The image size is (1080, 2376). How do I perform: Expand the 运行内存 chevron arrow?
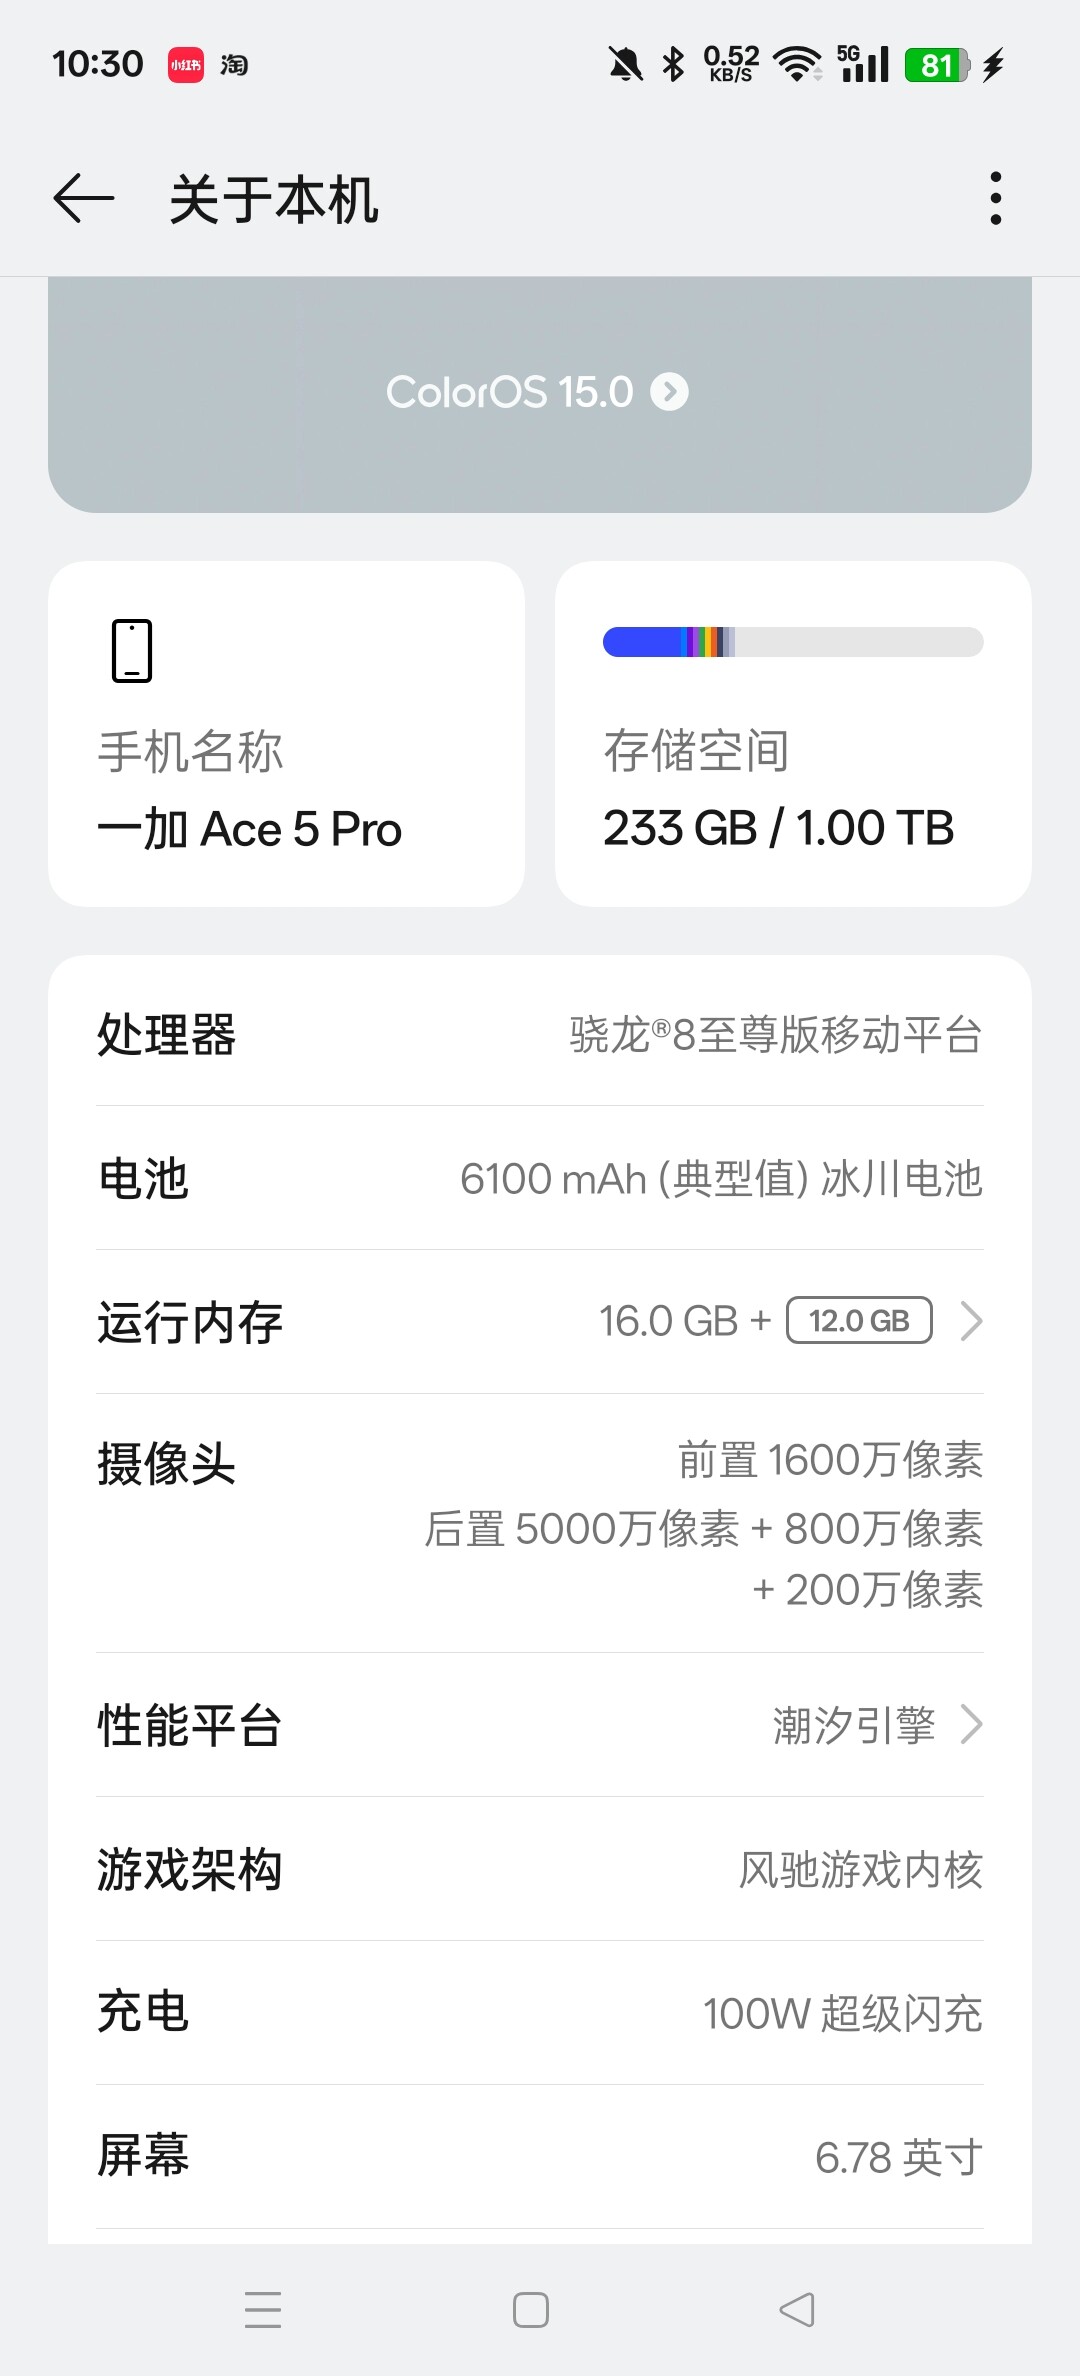click(x=971, y=1321)
